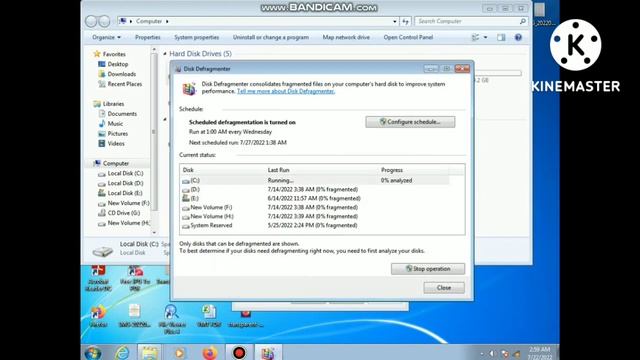Image resolution: width=640 pixels, height=360 pixels.
Task: Select Pictures library in navigation pane
Action: [x=117, y=133]
